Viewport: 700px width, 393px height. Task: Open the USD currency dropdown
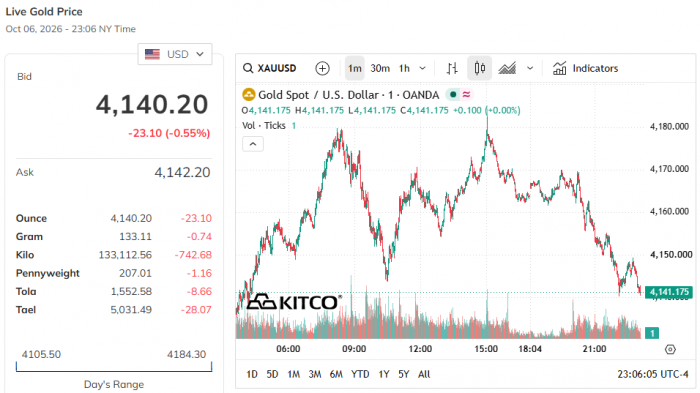pos(175,54)
